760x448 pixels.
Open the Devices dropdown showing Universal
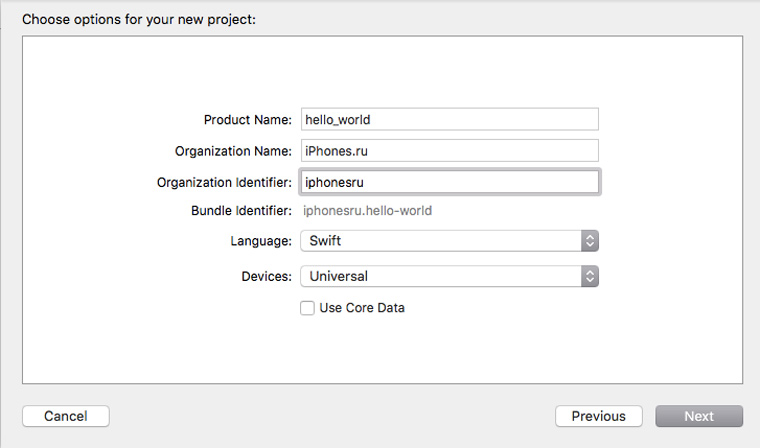[x=449, y=276]
